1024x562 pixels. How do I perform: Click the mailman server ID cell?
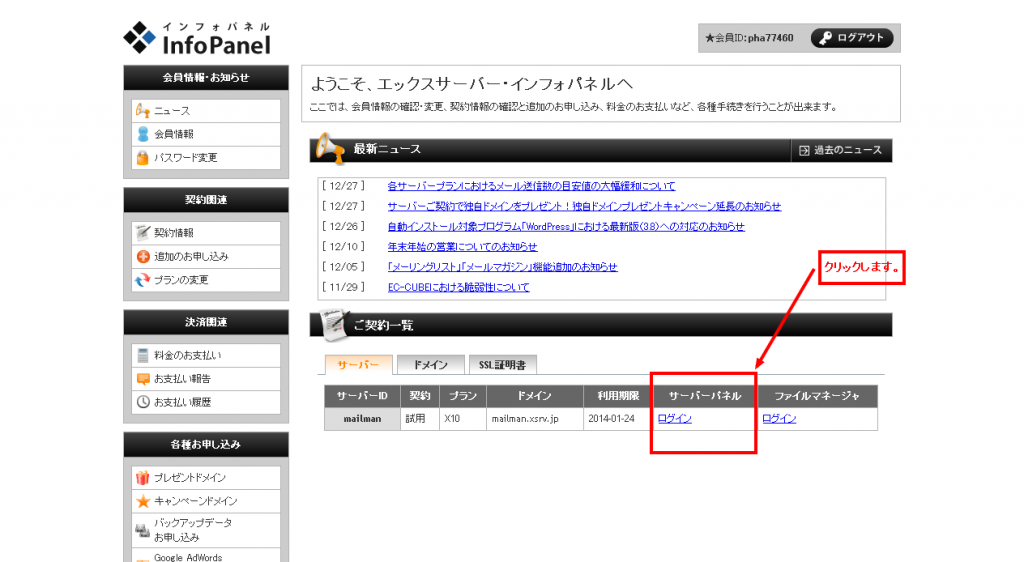pos(362,419)
